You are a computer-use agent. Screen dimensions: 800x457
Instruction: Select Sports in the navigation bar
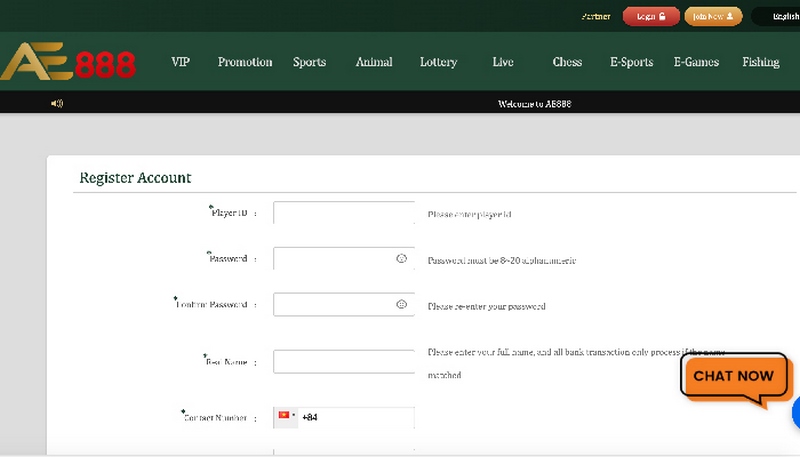[309, 62]
